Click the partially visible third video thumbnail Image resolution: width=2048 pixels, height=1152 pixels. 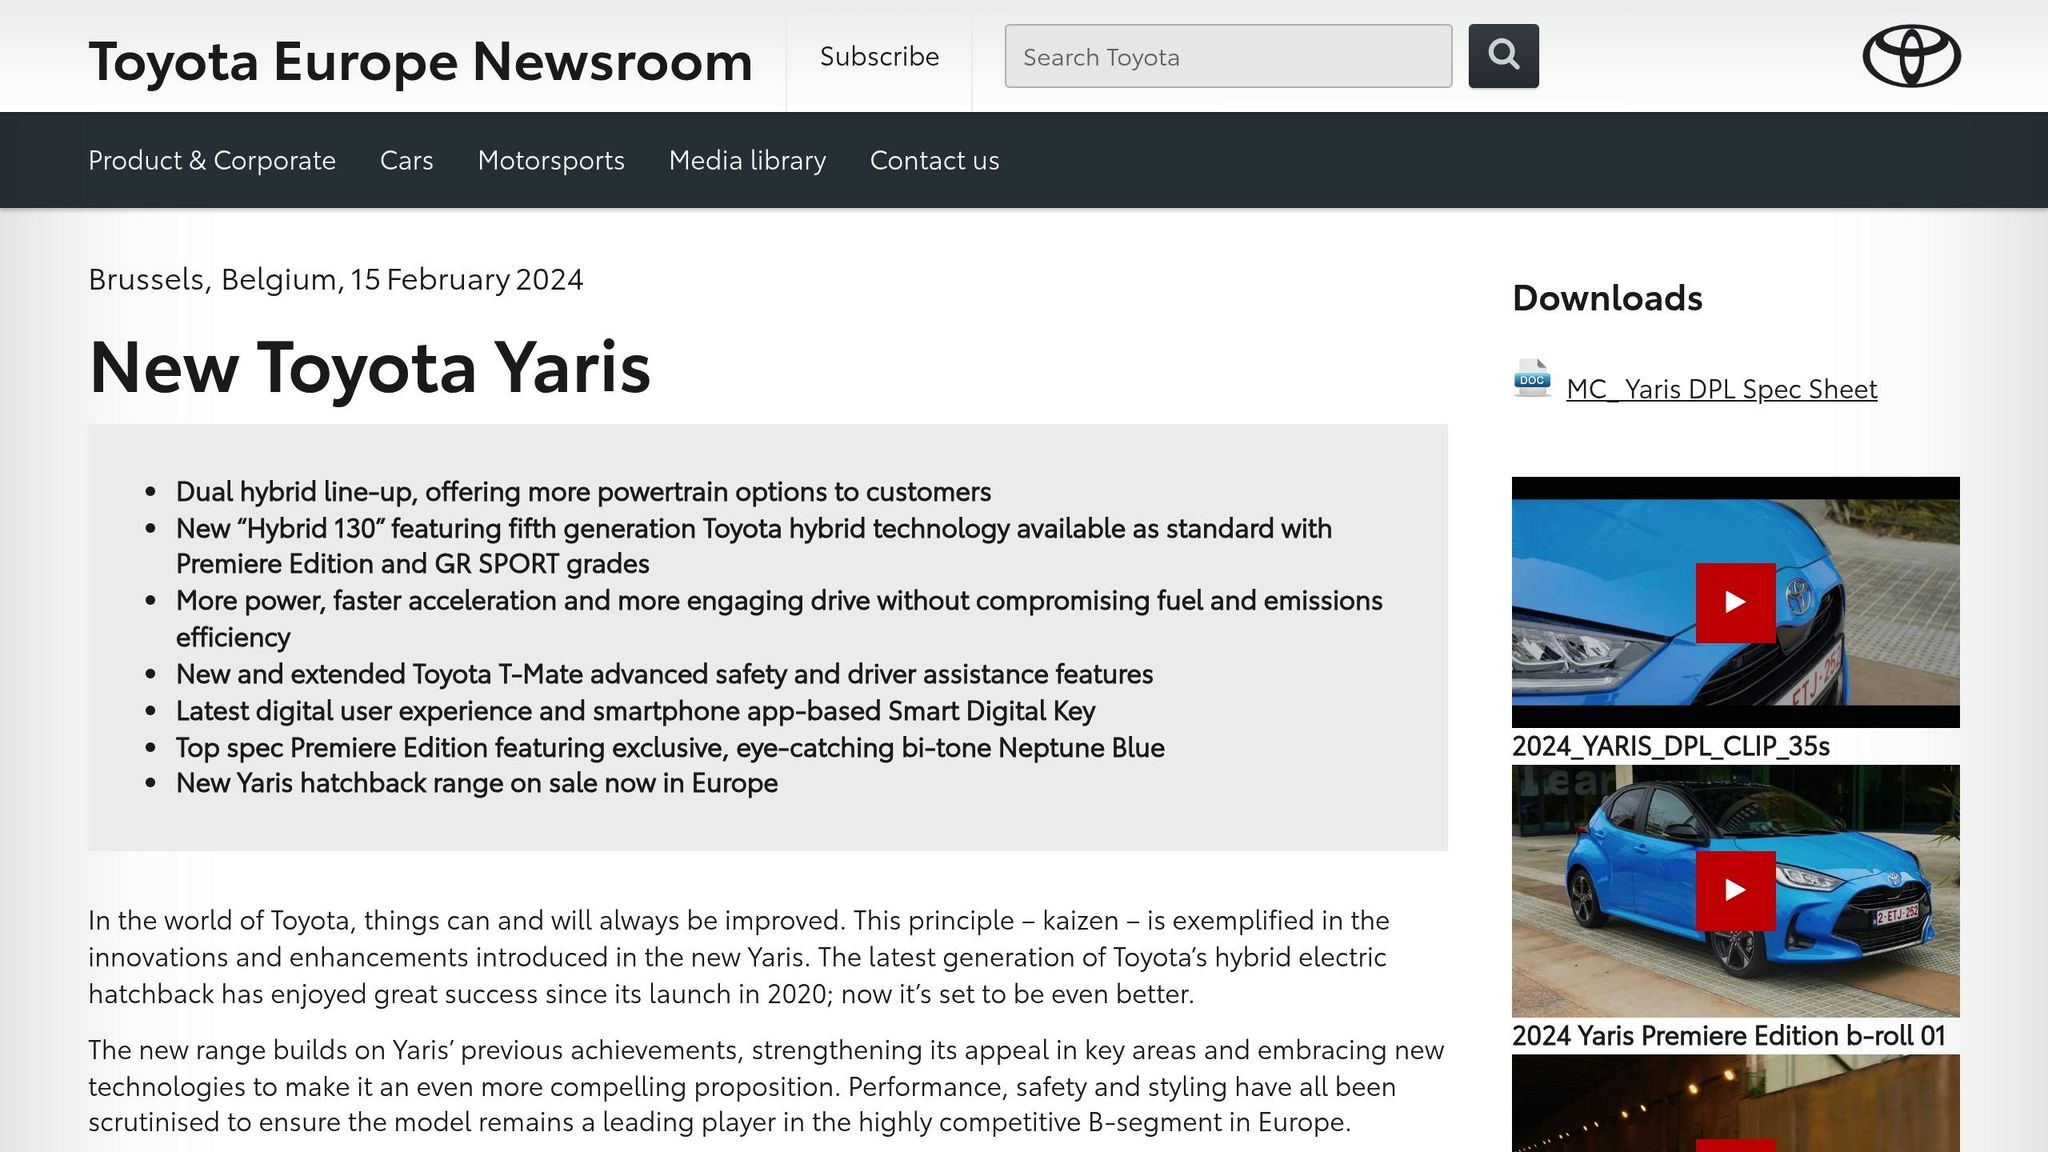point(1735,1100)
